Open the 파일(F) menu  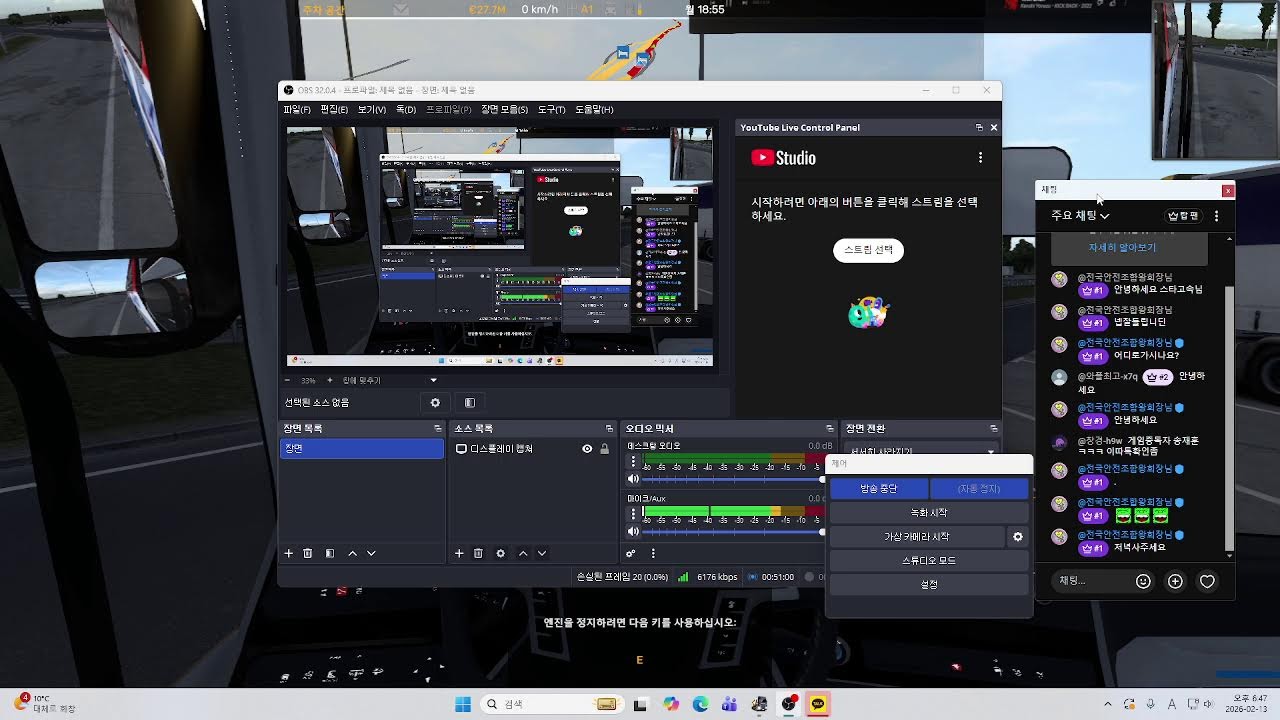pyautogui.click(x=297, y=109)
